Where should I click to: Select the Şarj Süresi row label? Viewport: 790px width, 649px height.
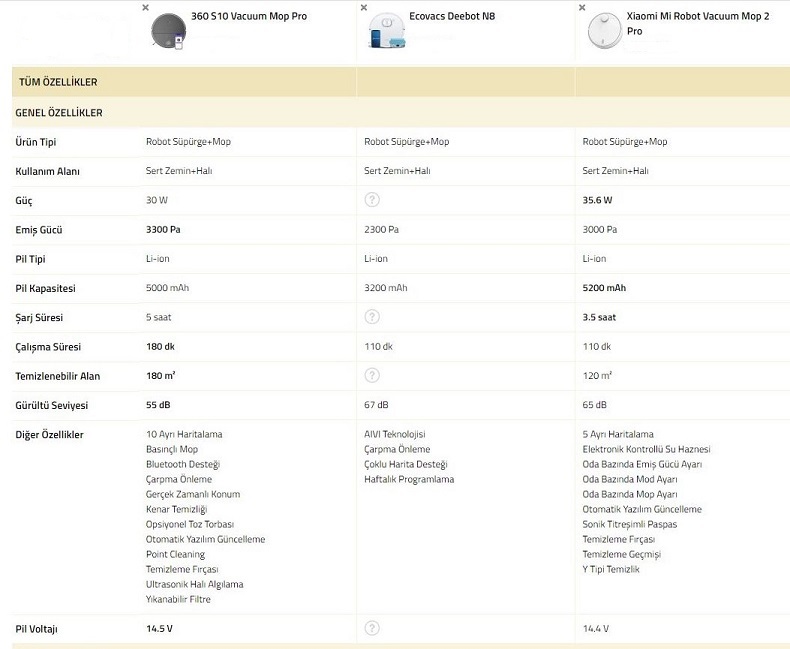[x=39, y=317]
